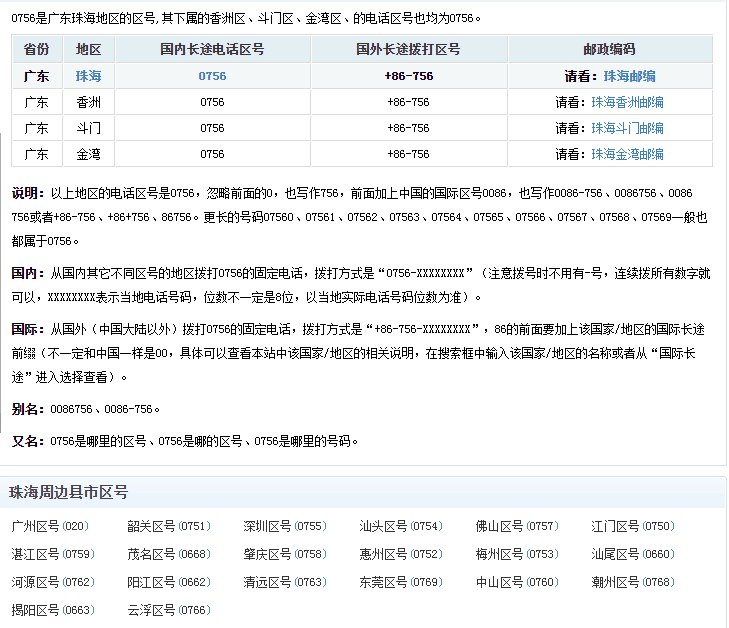Open the 0756 area code link
Image resolution: width=729 pixels, height=628 pixels.
pos(212,76)
